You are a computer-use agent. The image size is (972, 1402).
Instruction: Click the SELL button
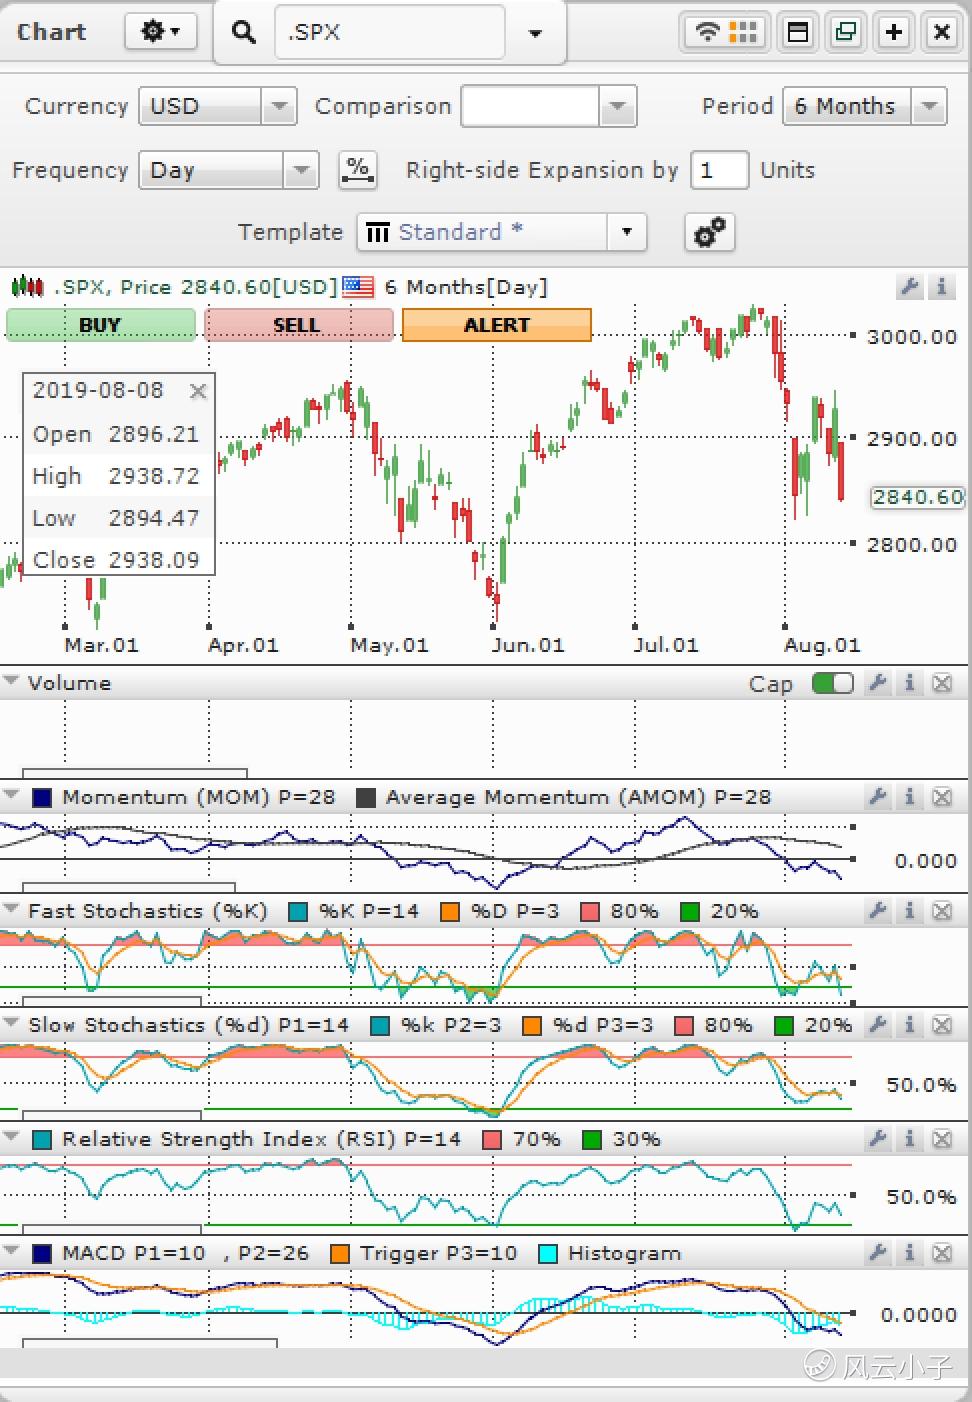coord(298,325)
